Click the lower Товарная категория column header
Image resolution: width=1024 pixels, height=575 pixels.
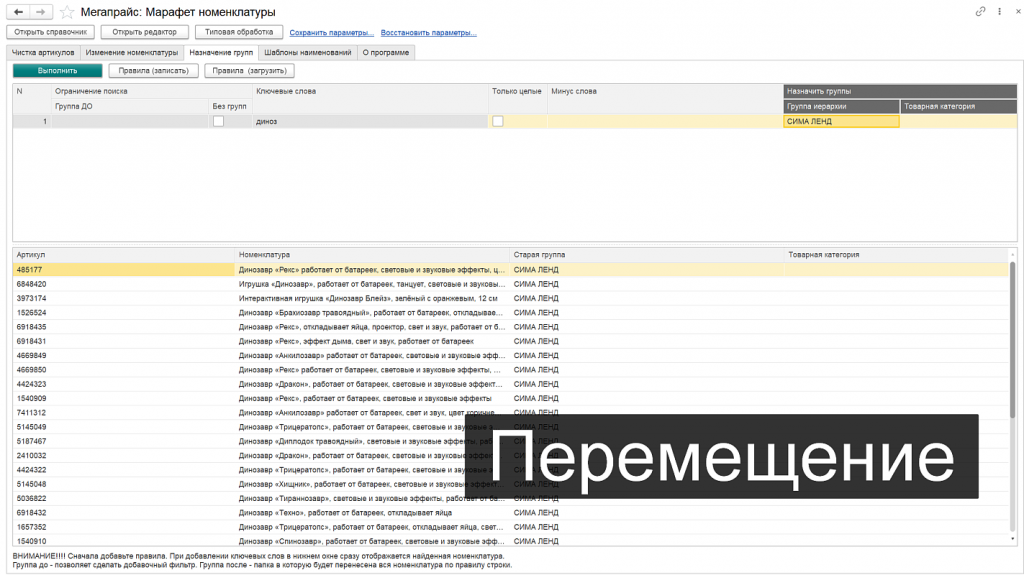coord(896,255)
